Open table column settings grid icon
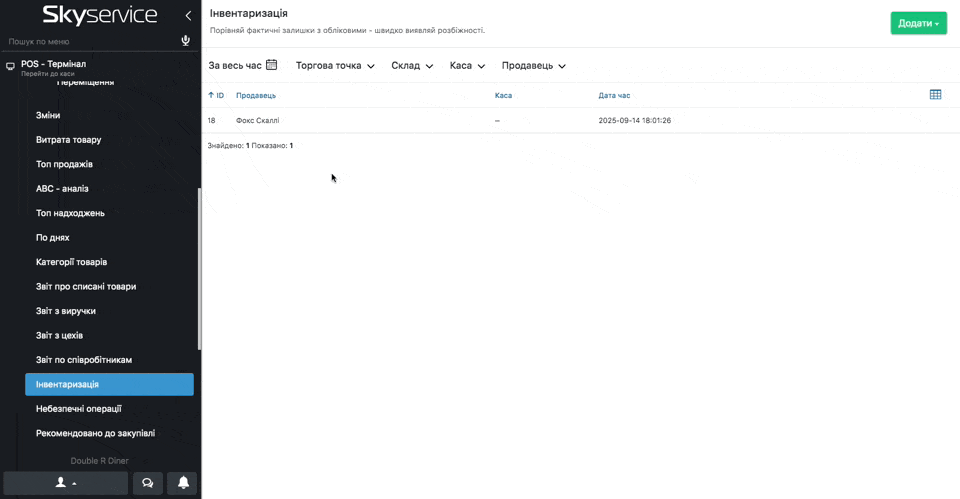Viewport: 960px width, 499px height. (935, 95)
